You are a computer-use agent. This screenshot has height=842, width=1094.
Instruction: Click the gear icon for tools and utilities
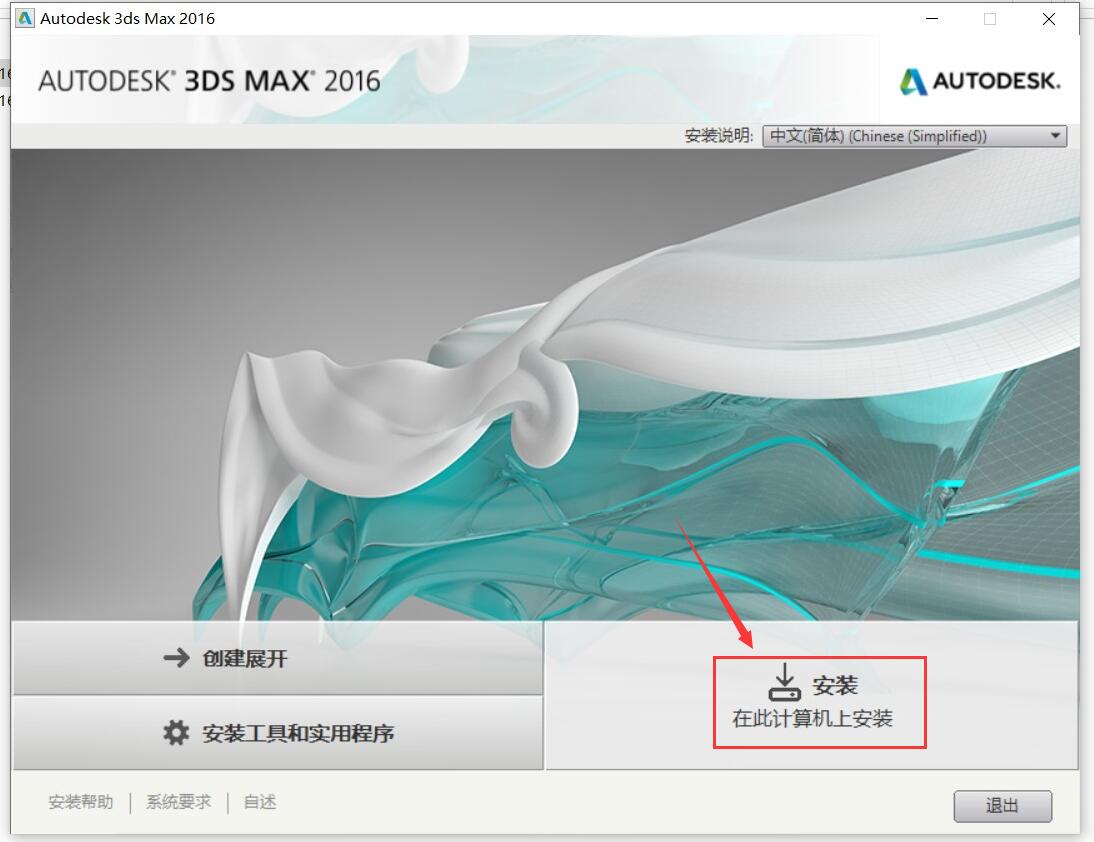(x=176, y=732)
